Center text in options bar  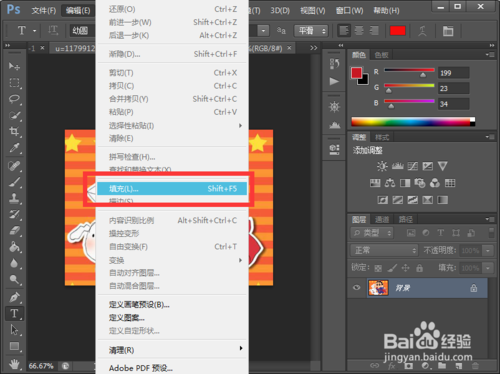coord(359,31)
